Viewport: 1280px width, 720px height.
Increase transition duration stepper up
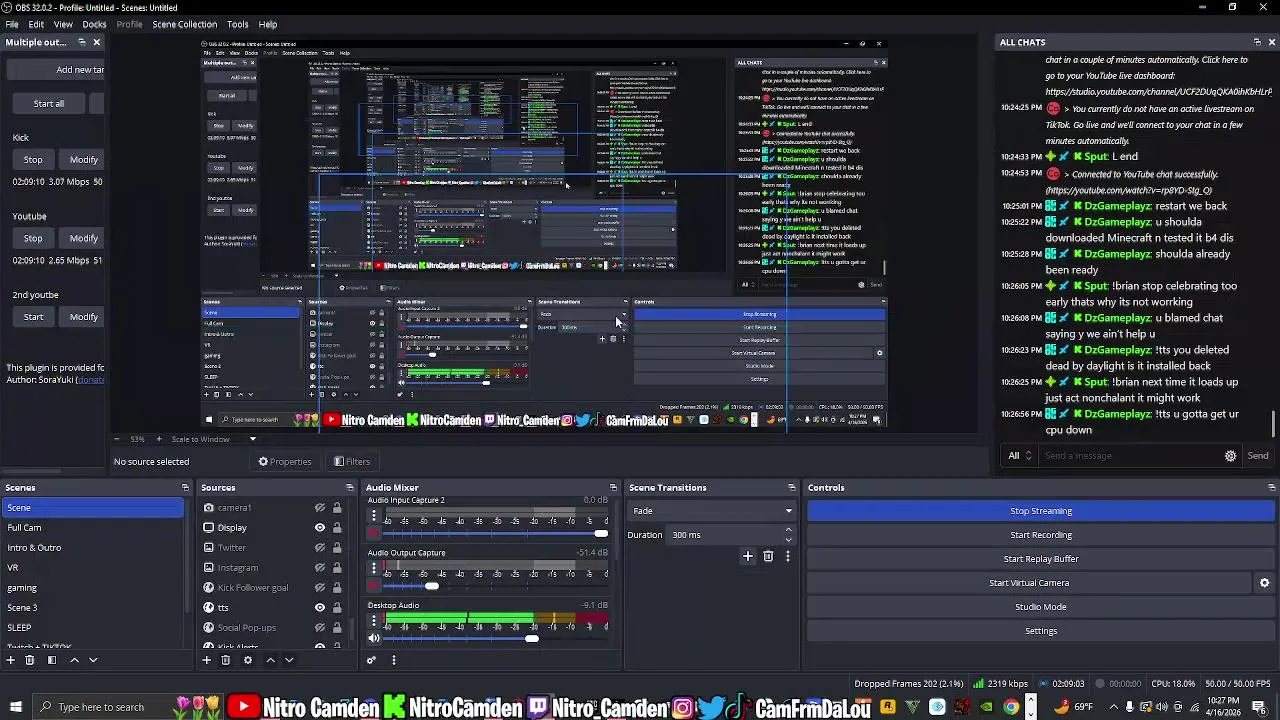point(788,530)
